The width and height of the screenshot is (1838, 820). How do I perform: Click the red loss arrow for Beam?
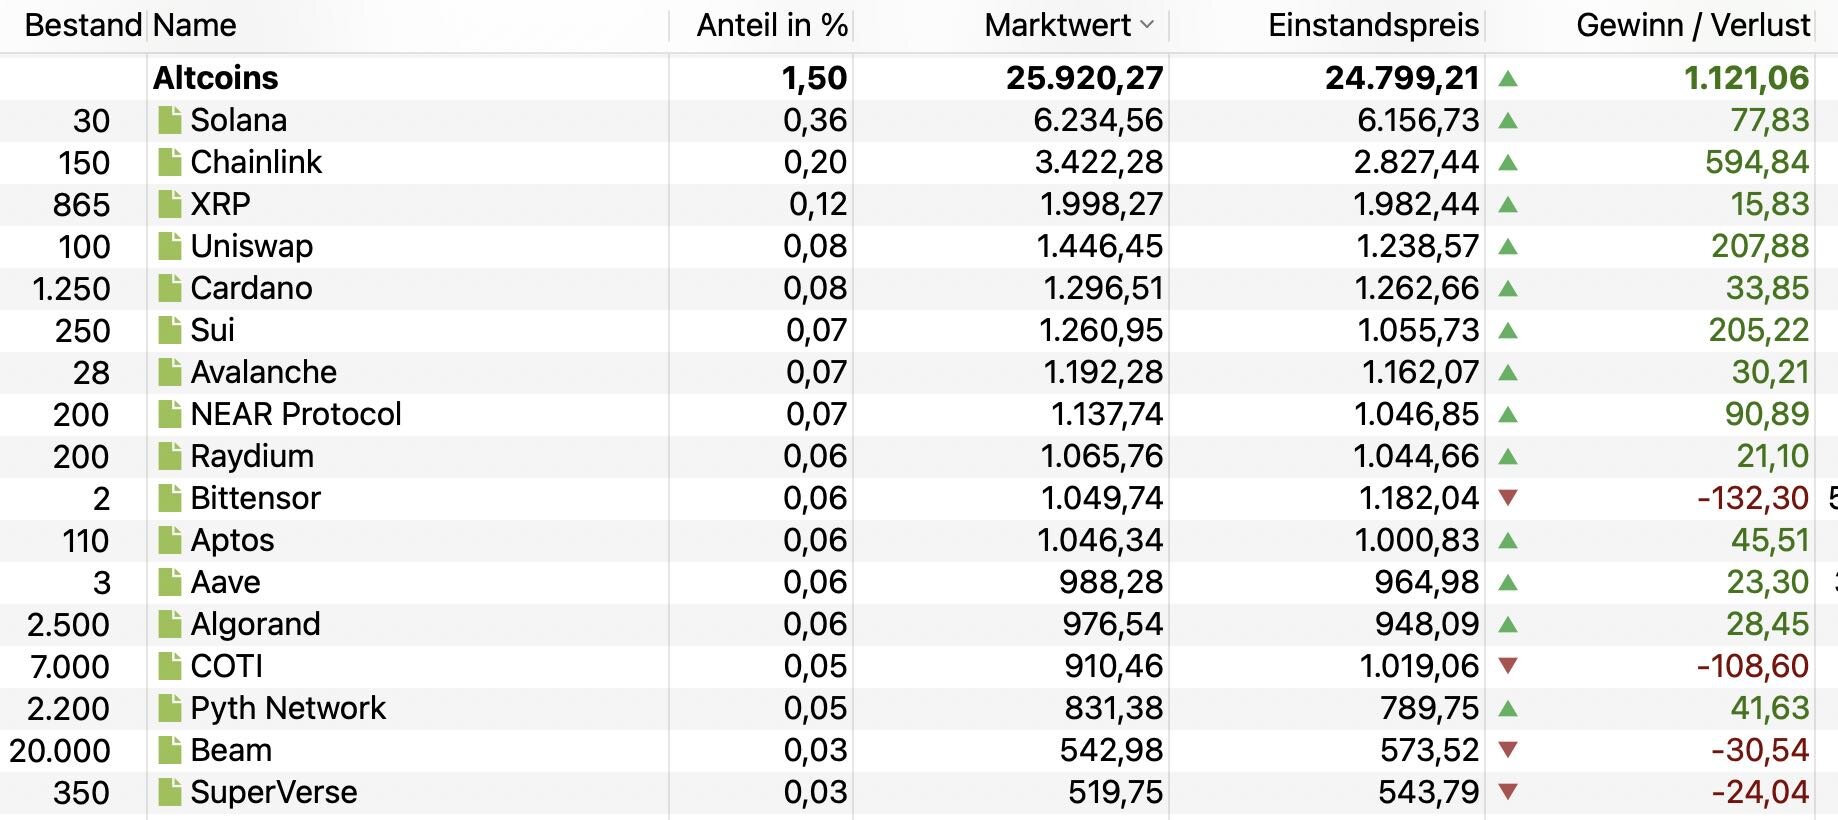pyautogui.click(x=1509, y=750)
